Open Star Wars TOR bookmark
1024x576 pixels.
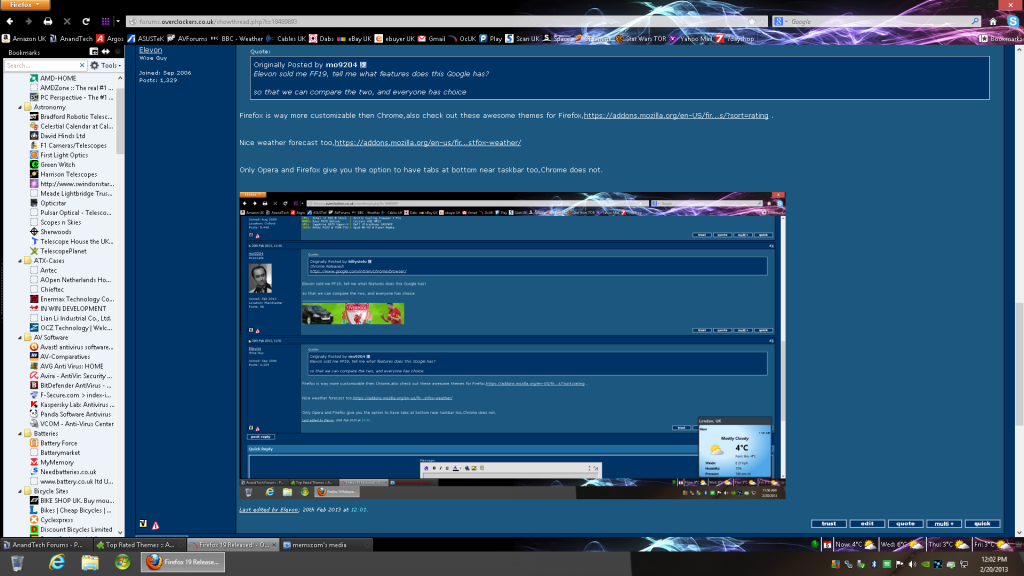pos(641,39)
